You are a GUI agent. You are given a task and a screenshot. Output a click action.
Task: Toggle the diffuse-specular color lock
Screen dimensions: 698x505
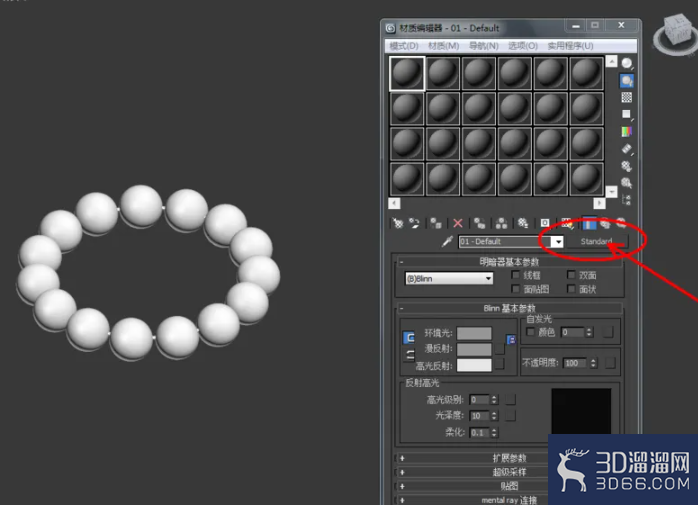(x=409, y=355)
